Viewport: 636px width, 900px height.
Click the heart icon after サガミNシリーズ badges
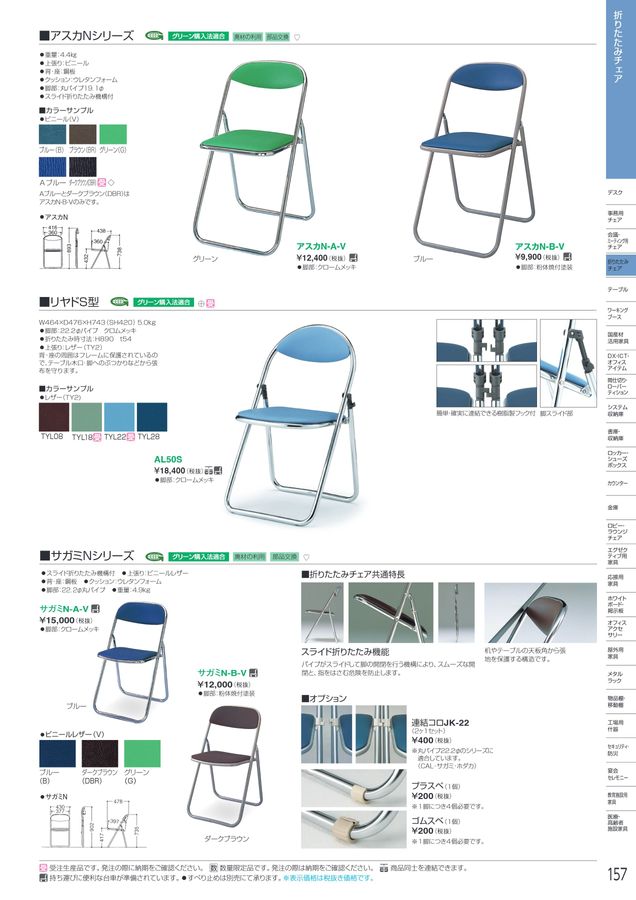(x=306, y=557)
